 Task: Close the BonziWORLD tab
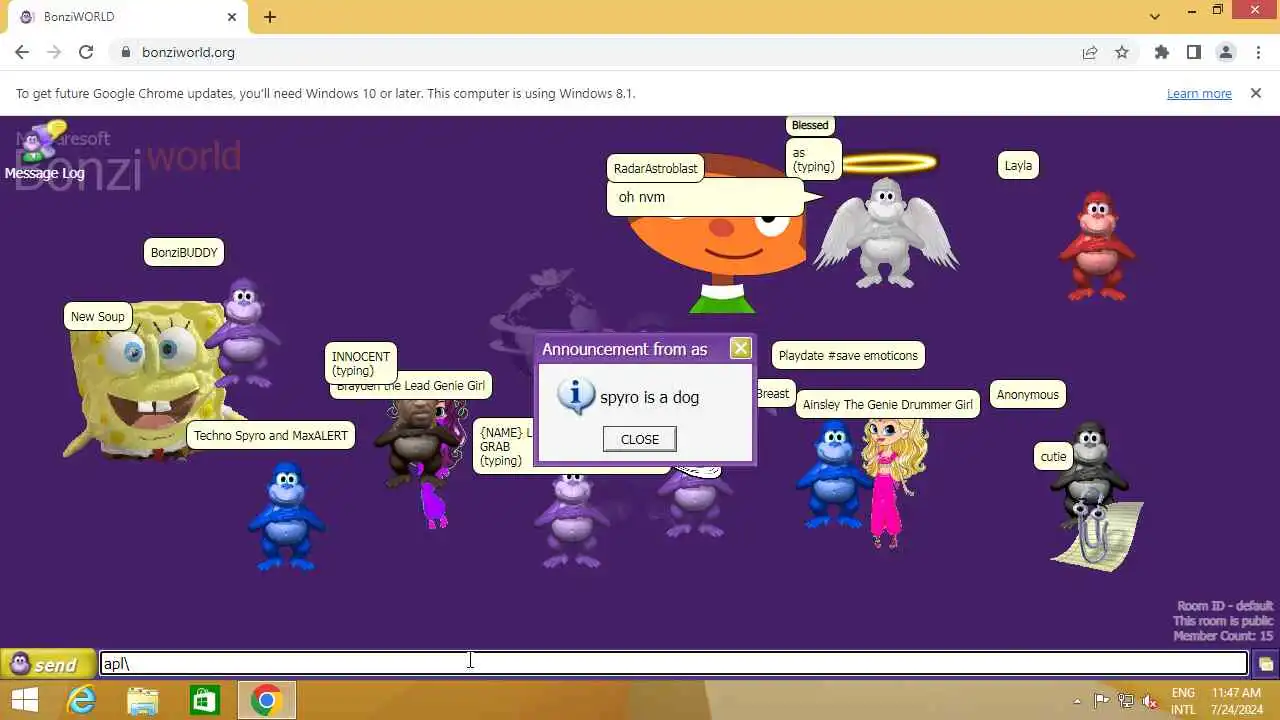tap(232, 17)
